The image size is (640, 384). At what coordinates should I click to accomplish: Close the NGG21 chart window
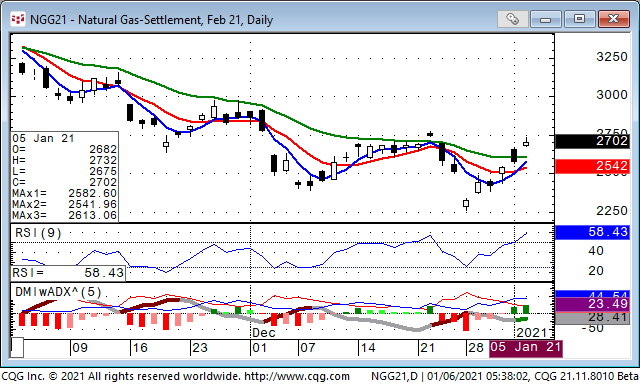pos(613,19)
